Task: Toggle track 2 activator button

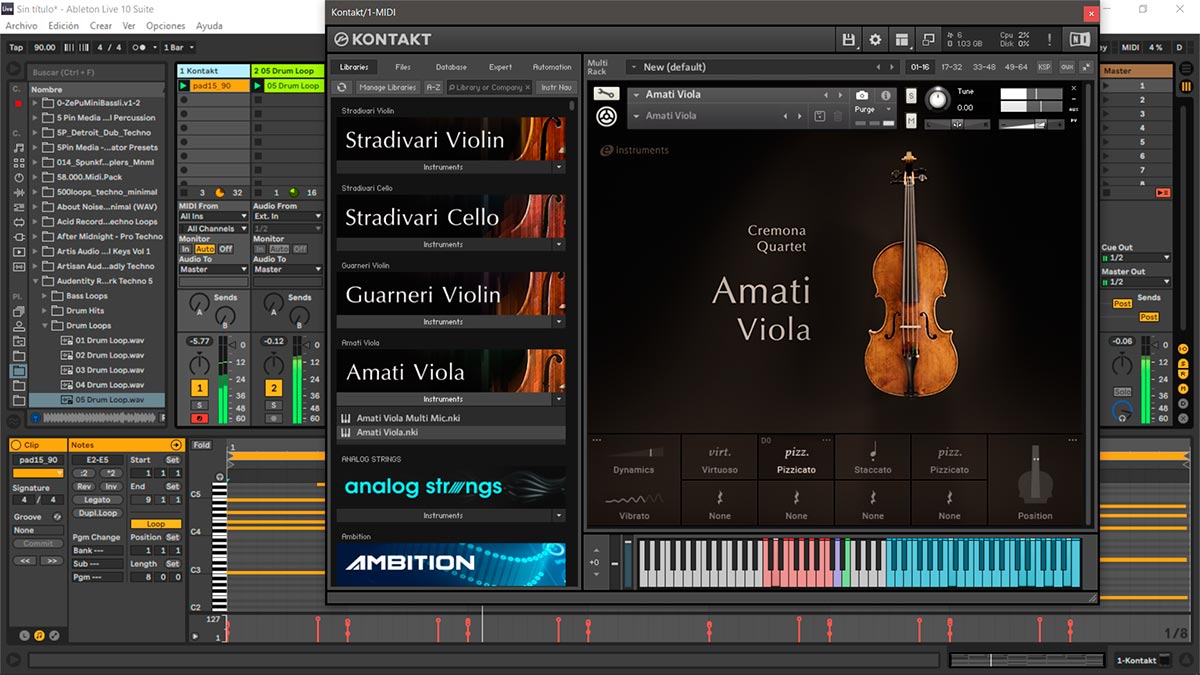Action: coord(274,388)
